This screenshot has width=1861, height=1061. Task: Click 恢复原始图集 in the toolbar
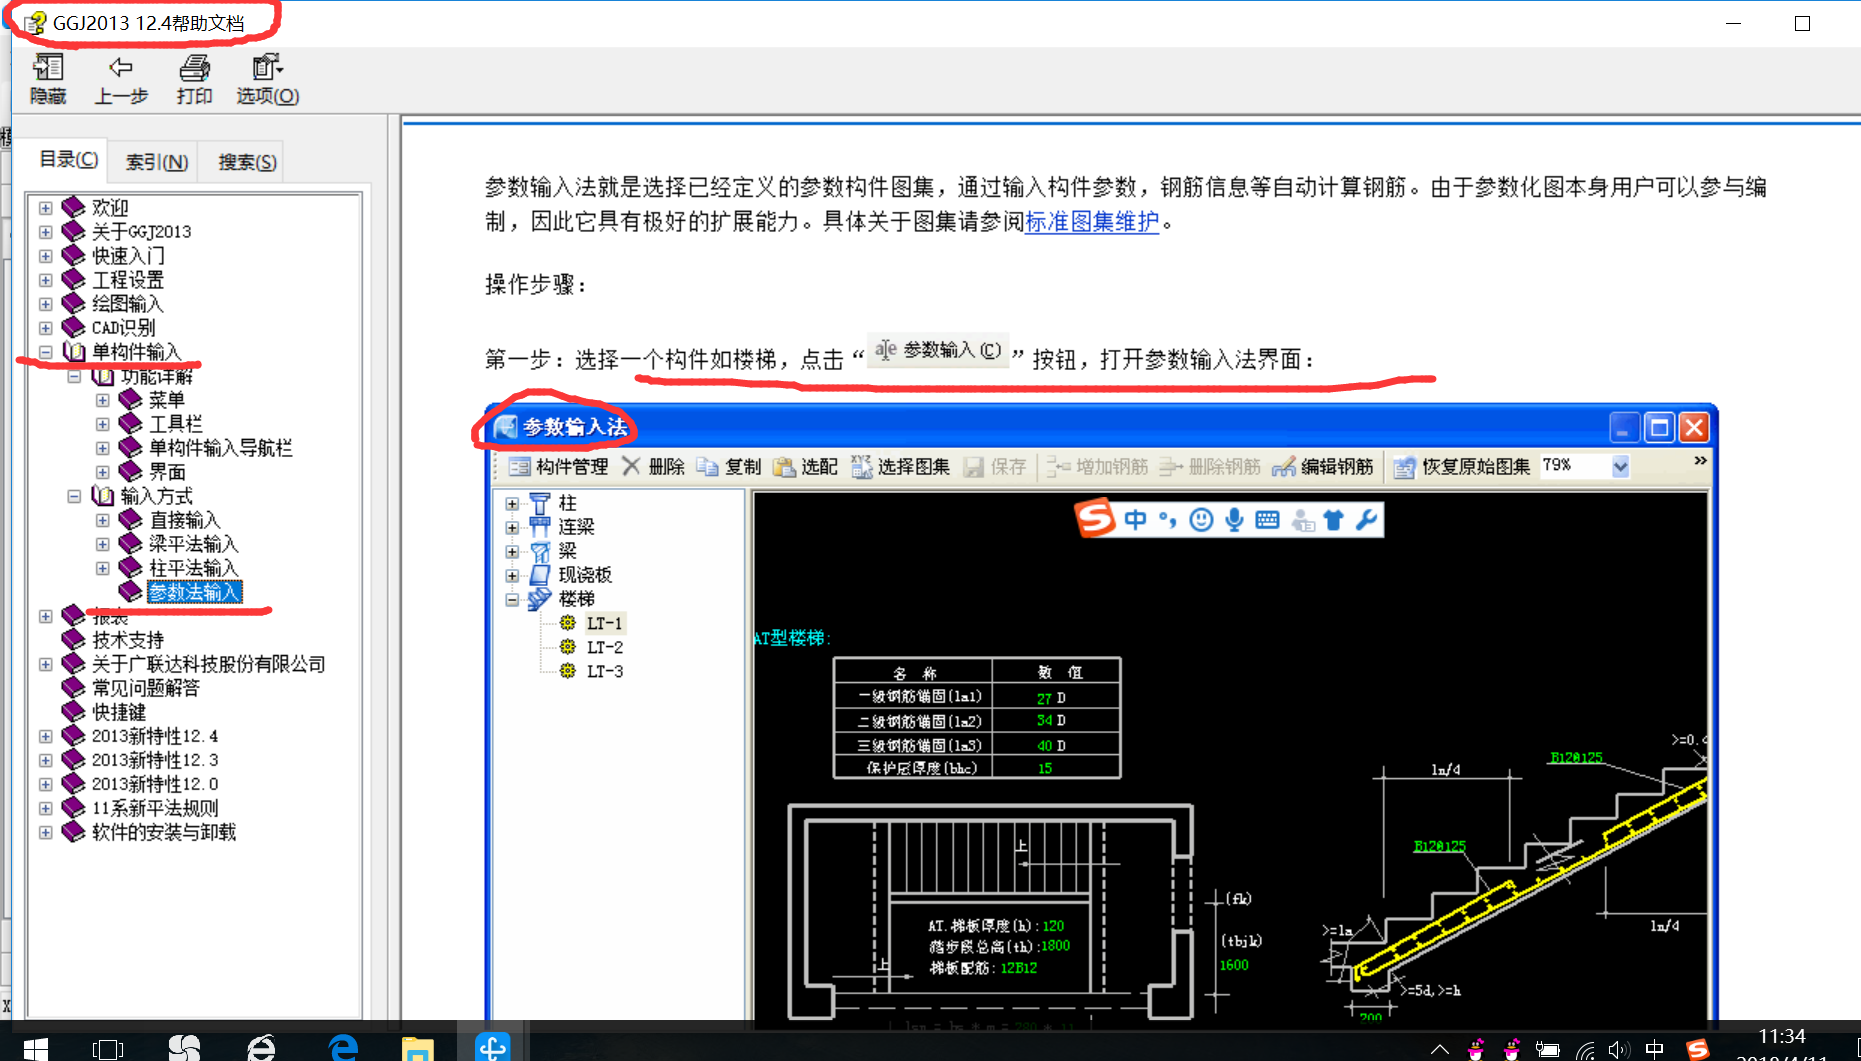[1462, 466]
